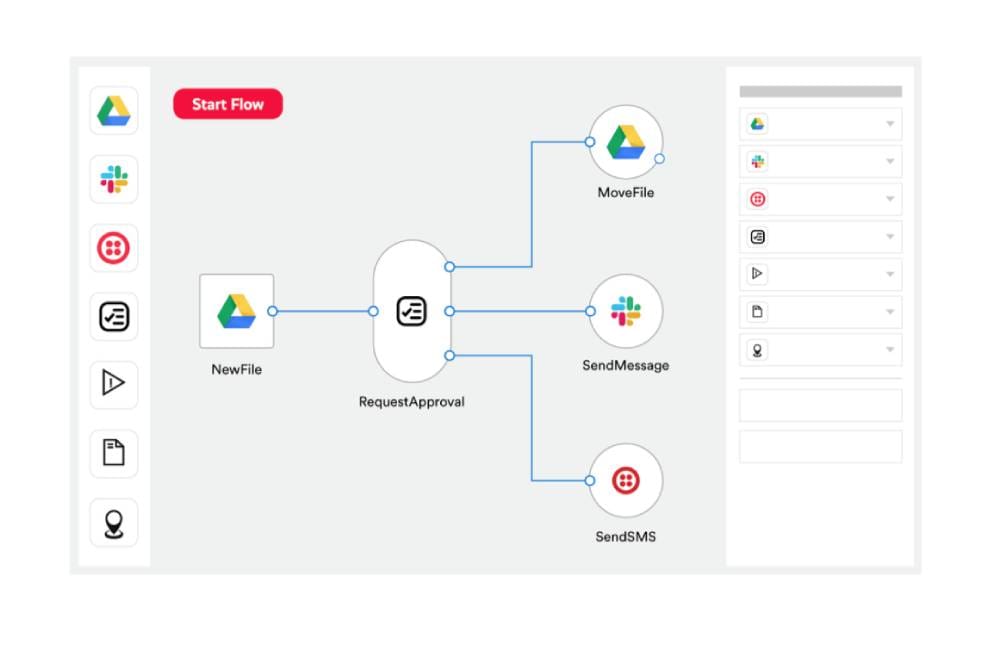Click the document icon in right panel
This screenshot has height=650, width=1000.
coord(758,312)
